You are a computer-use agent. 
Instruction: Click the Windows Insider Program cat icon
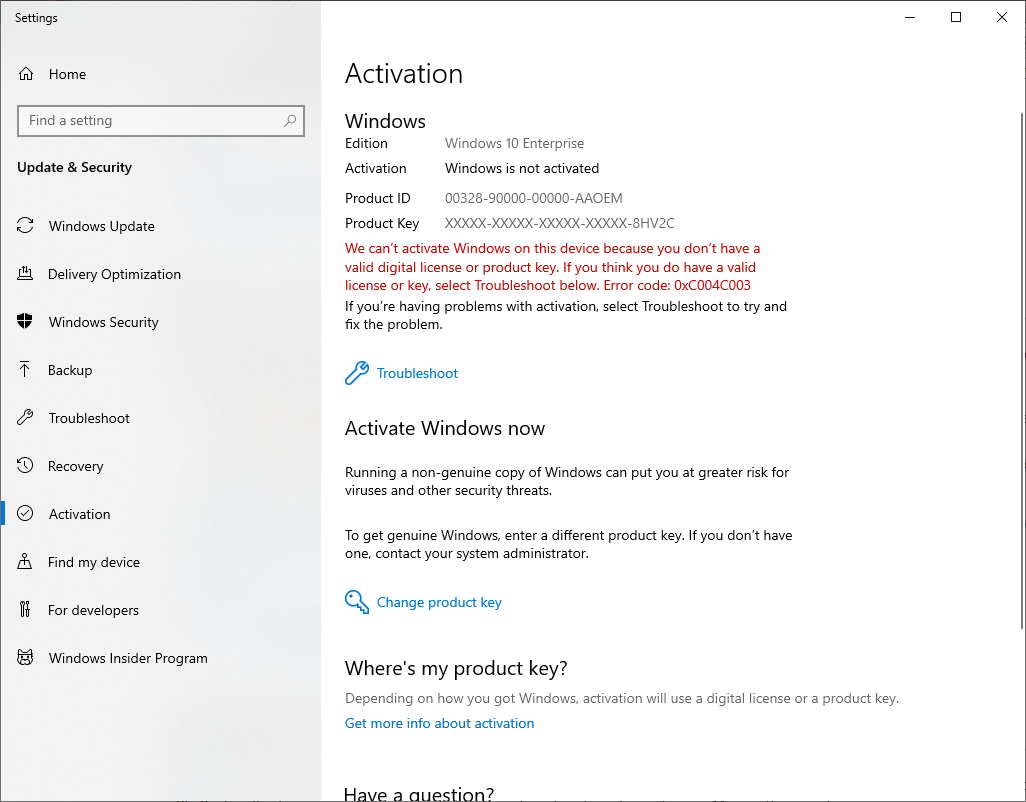click(25, 657)
